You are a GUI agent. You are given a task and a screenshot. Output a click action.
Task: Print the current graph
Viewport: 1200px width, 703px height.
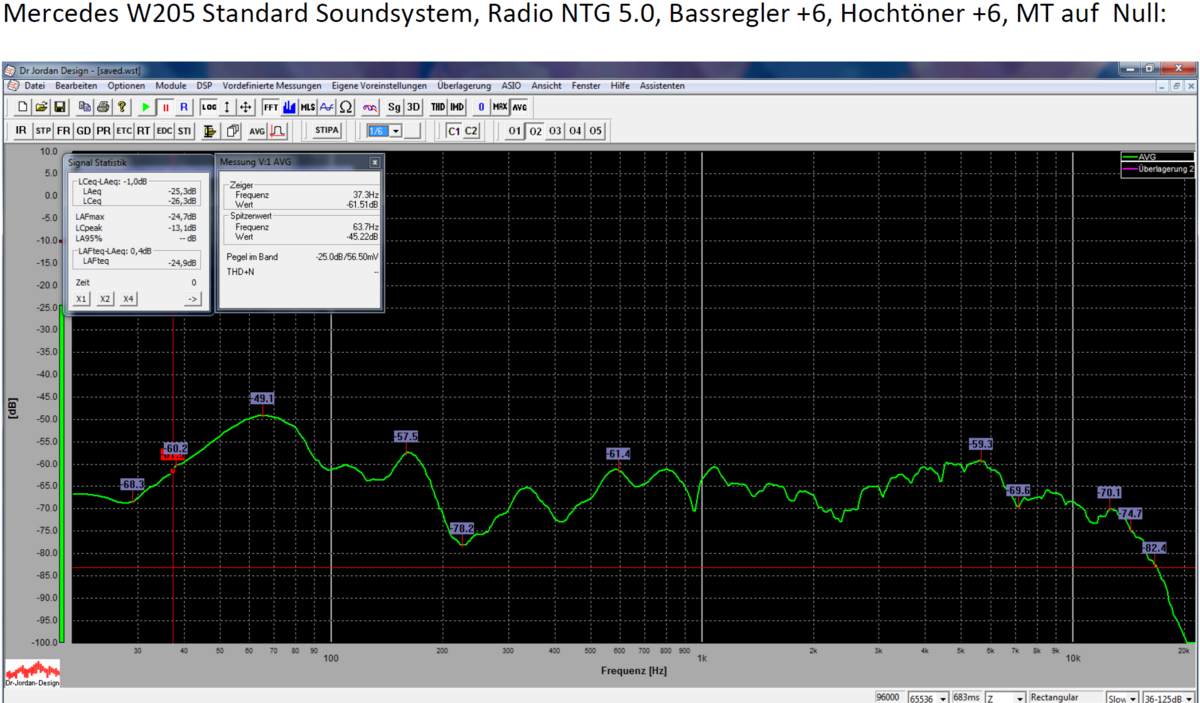point(103,106)
